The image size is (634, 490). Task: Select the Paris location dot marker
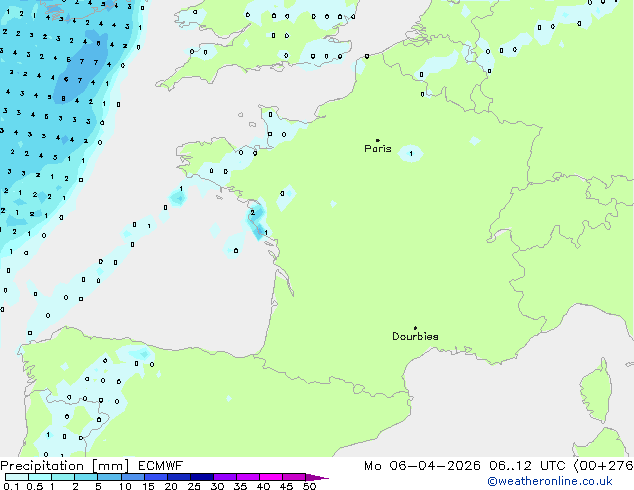click(378, 140)
